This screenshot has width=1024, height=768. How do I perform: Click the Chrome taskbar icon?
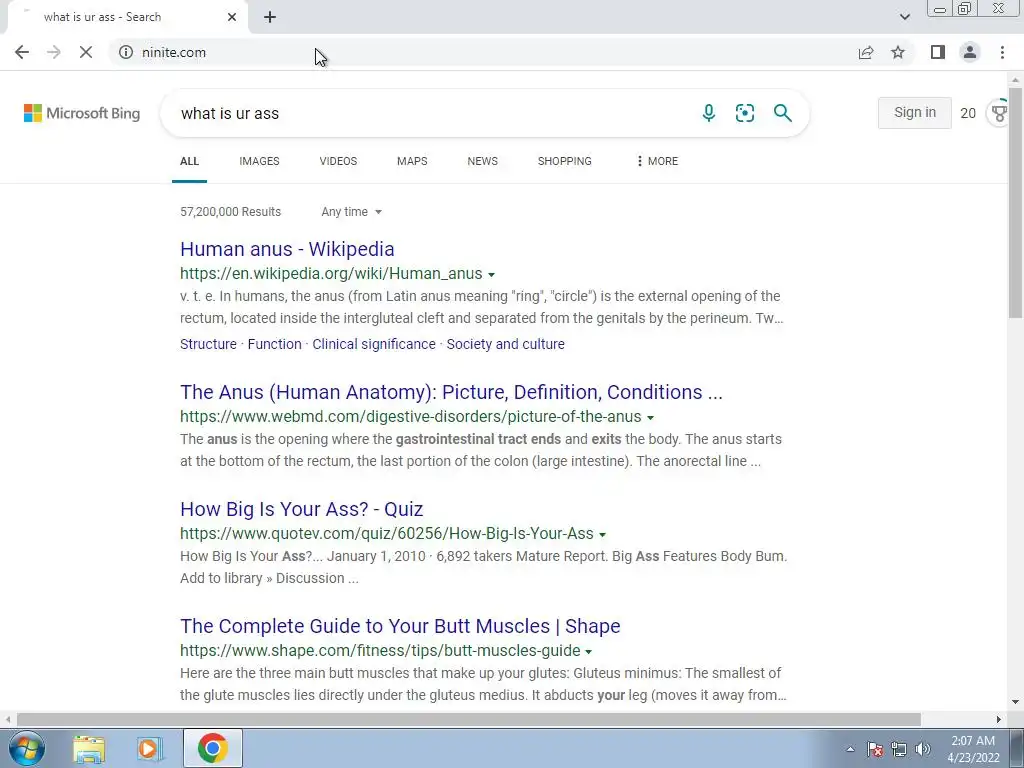(213, 748)
